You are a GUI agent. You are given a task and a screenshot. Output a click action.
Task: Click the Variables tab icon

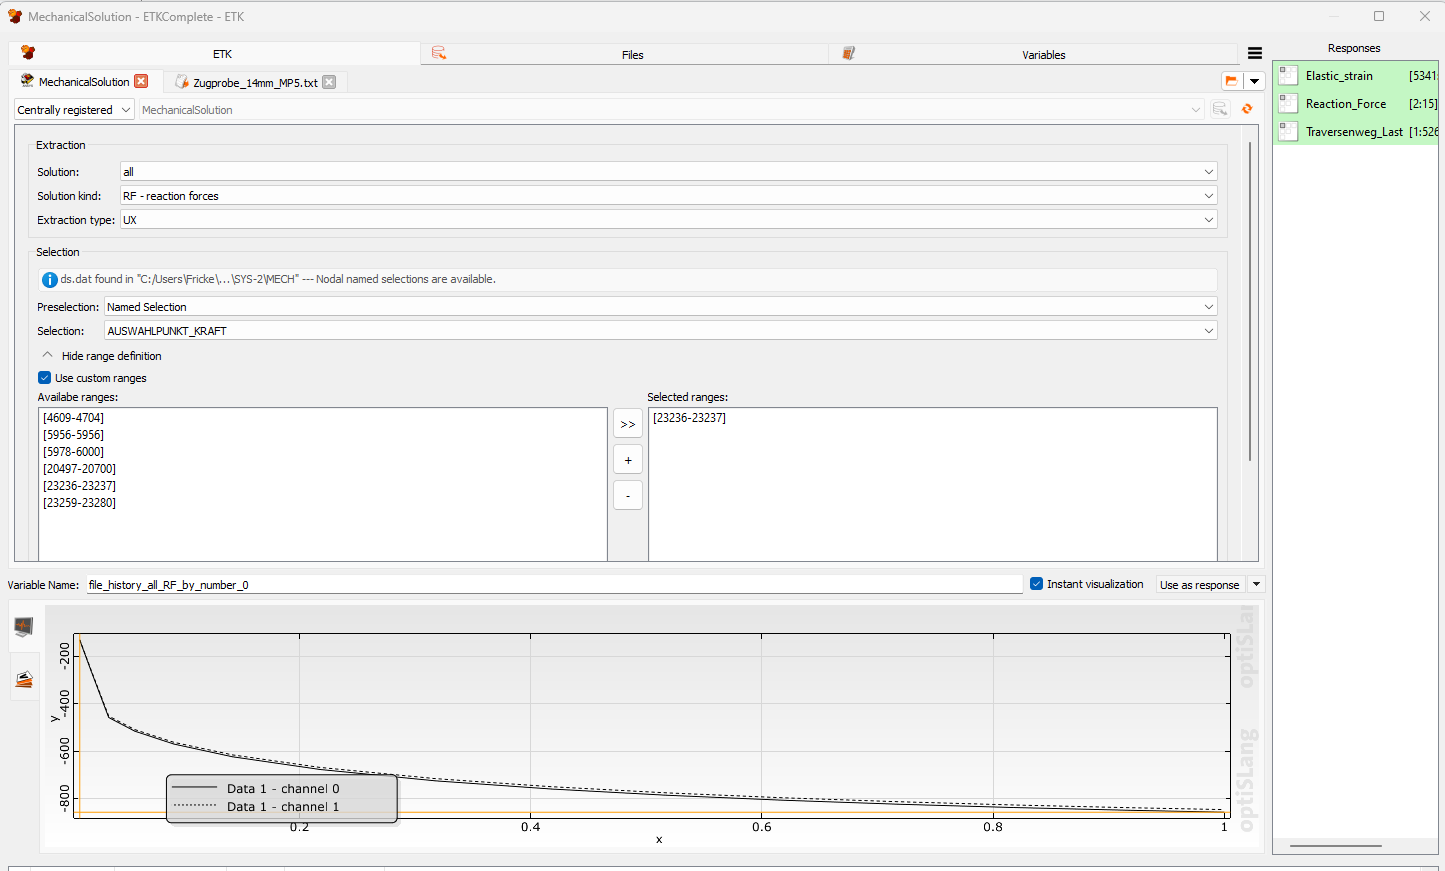pyautogui.click(x=848, y=53)
